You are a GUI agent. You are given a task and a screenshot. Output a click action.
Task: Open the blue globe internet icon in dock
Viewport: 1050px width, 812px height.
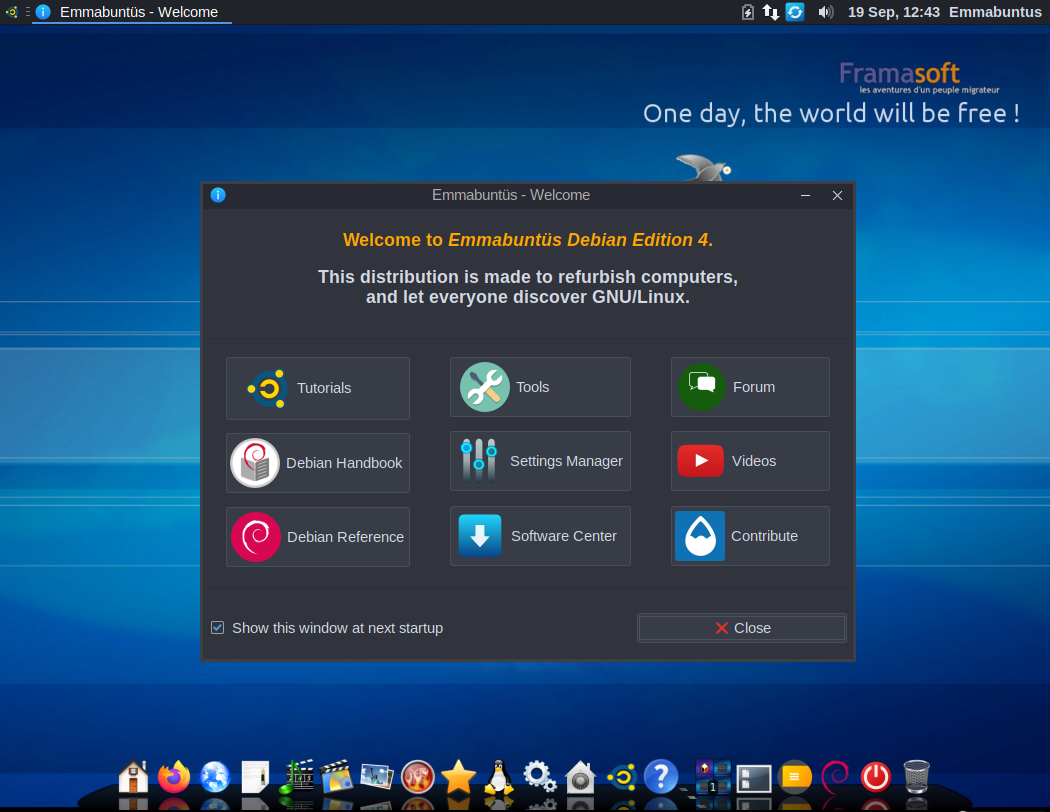click(x=215, y=777)
